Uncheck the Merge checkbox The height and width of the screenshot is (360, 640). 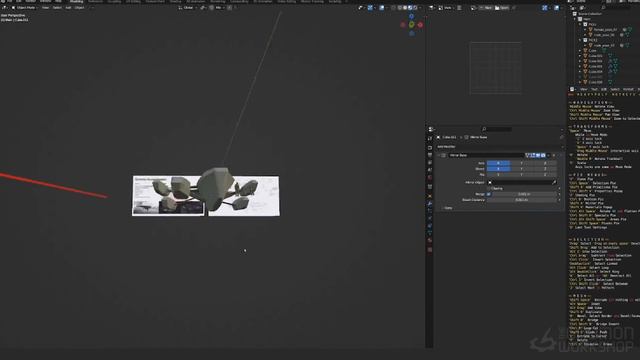pyautogui.click(x=489, y=194)
